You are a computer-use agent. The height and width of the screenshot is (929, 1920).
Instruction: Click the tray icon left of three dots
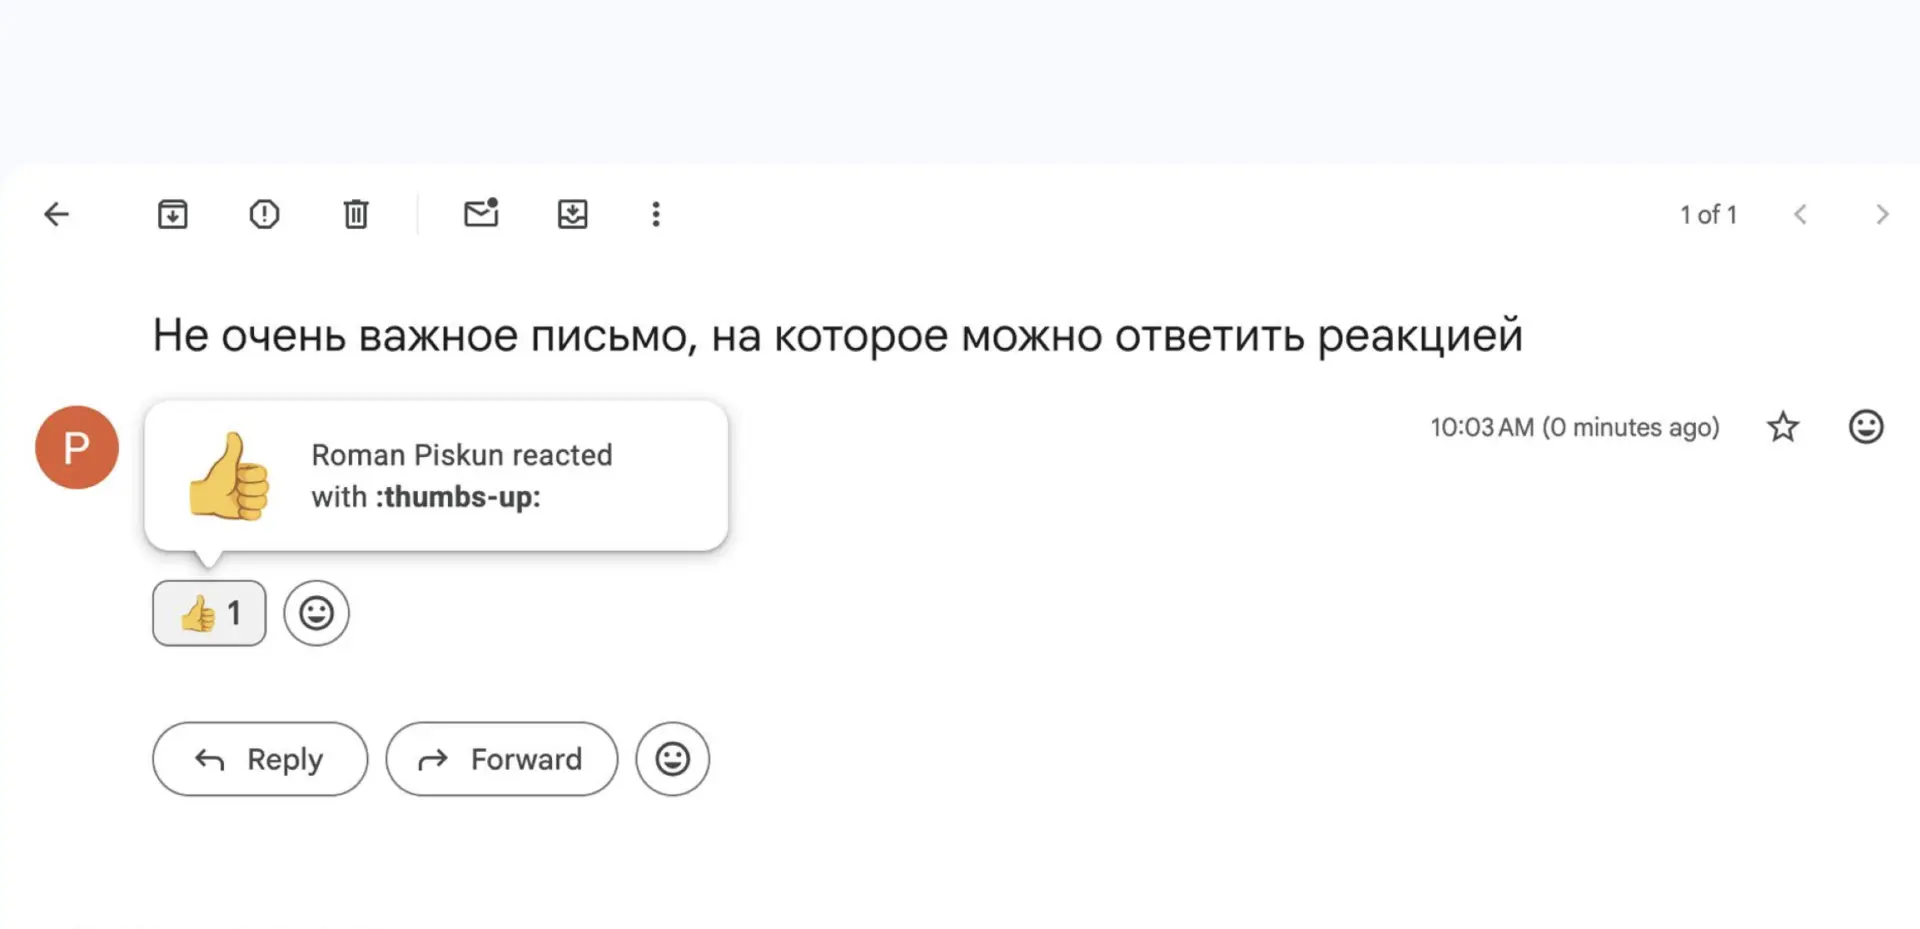572,214
